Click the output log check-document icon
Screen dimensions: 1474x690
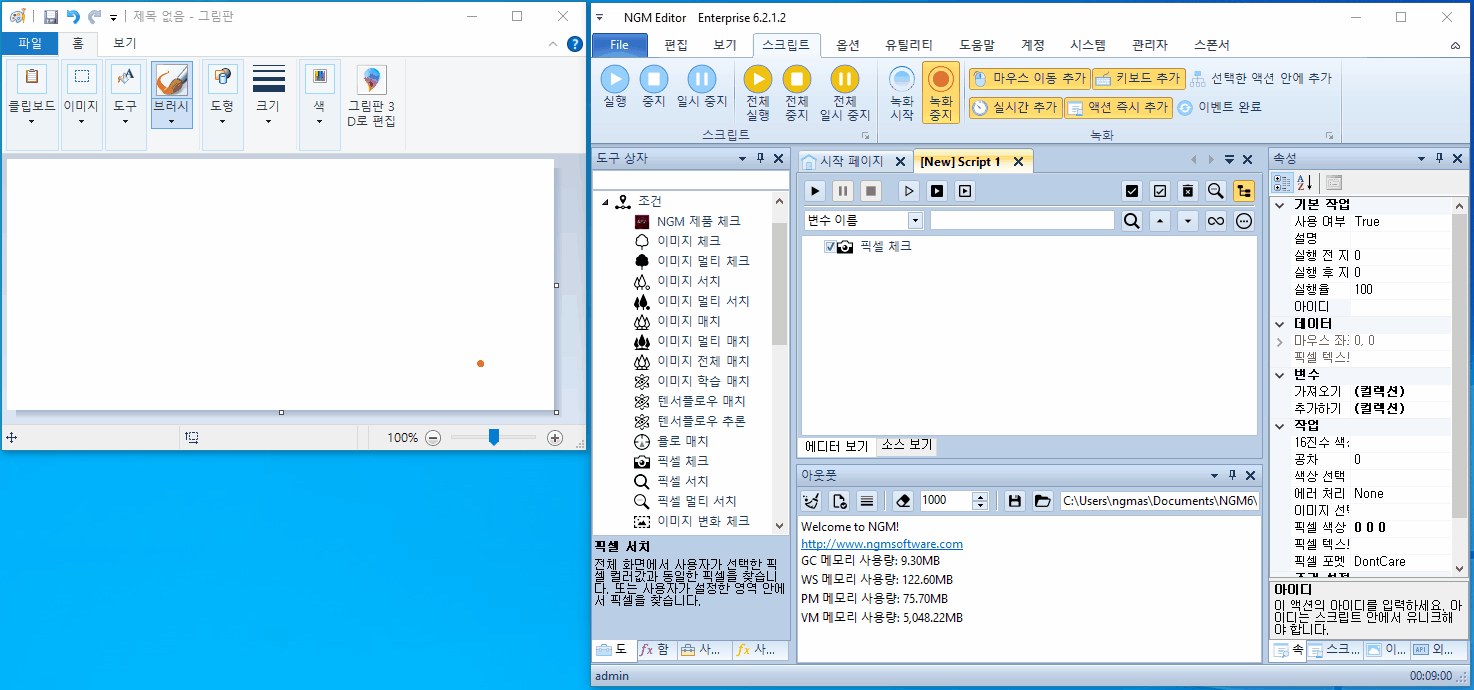pos(839,501)
